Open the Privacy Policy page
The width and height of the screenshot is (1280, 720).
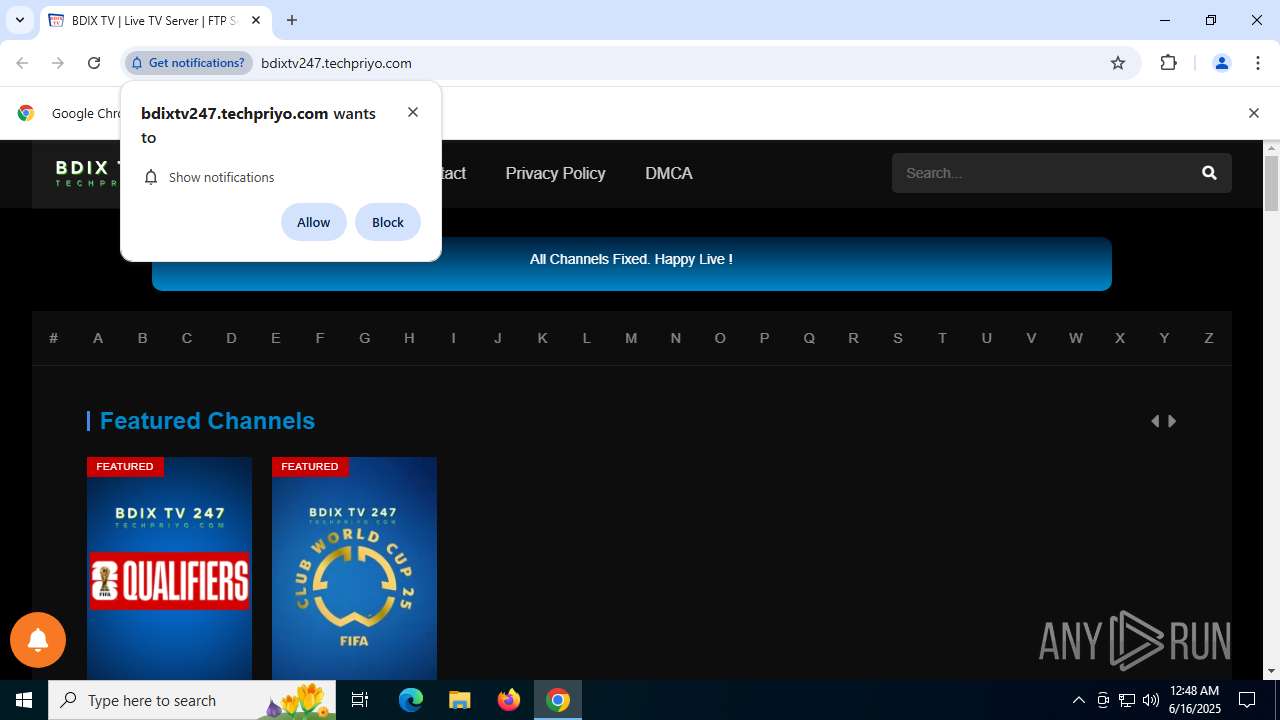click(555, 173)
